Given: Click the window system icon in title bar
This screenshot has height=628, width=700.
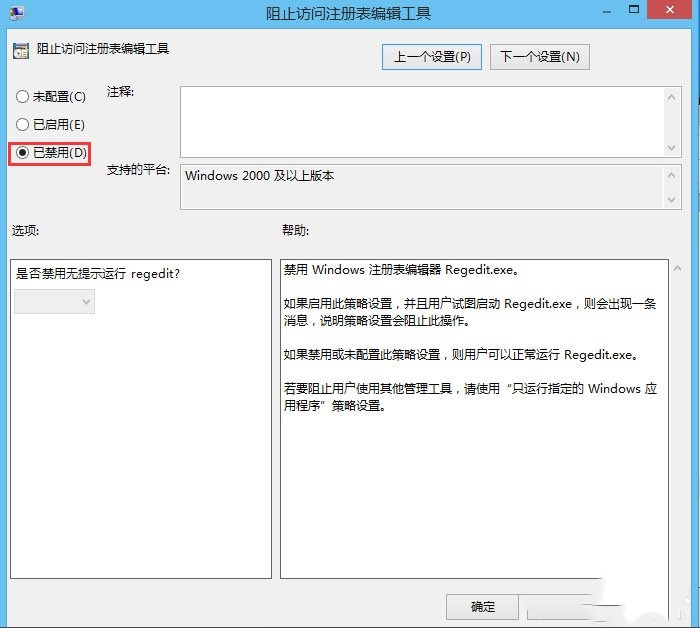Looking at the screenshot, I should tap(18, 11).
